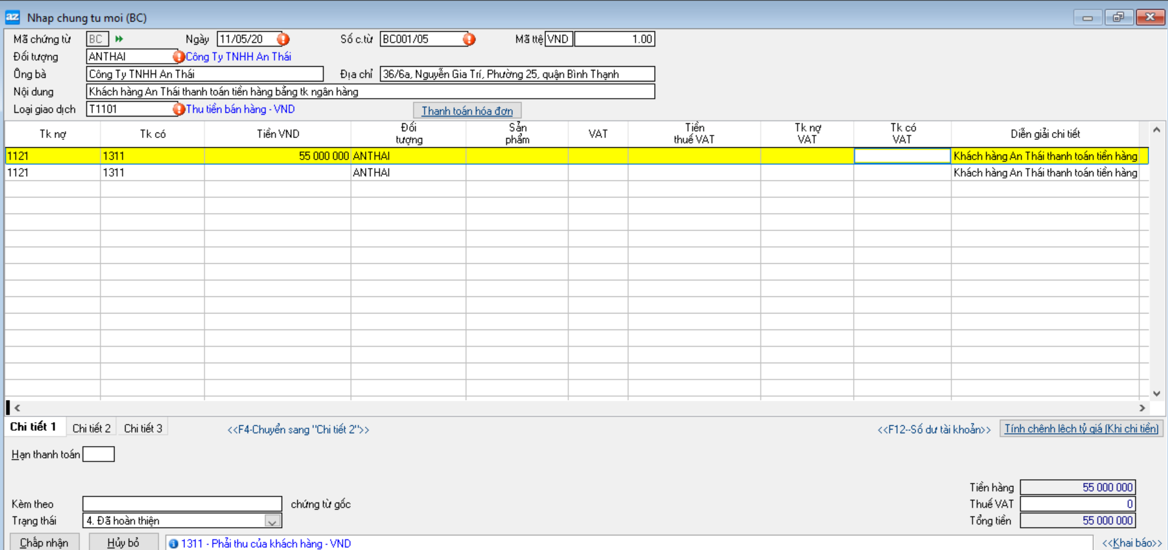Screen dimensions: 1168x550
Task: Open the Chi tiết 3 tab
Action: click(143, 428)
